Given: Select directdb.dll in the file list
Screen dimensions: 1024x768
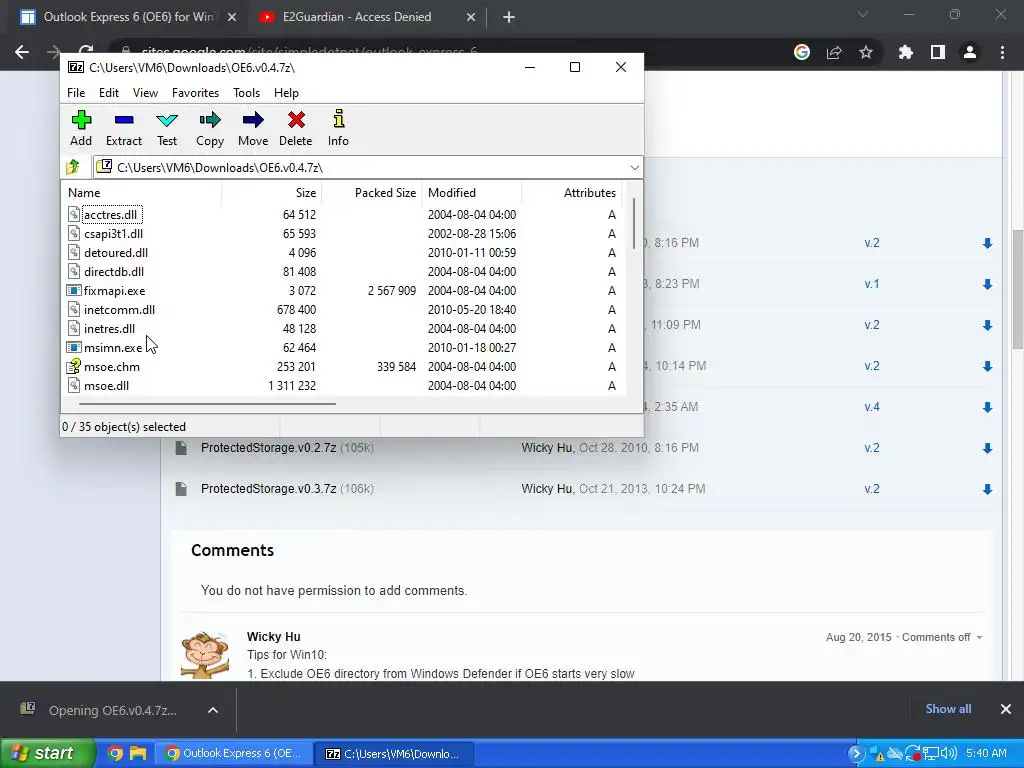Looking at the screenshot, I should click(114, 272).
